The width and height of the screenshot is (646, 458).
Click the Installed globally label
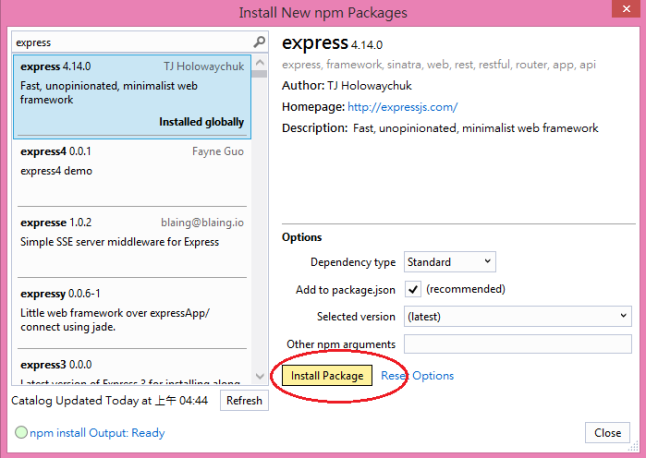pyautogui.click(x=201, y=122)
